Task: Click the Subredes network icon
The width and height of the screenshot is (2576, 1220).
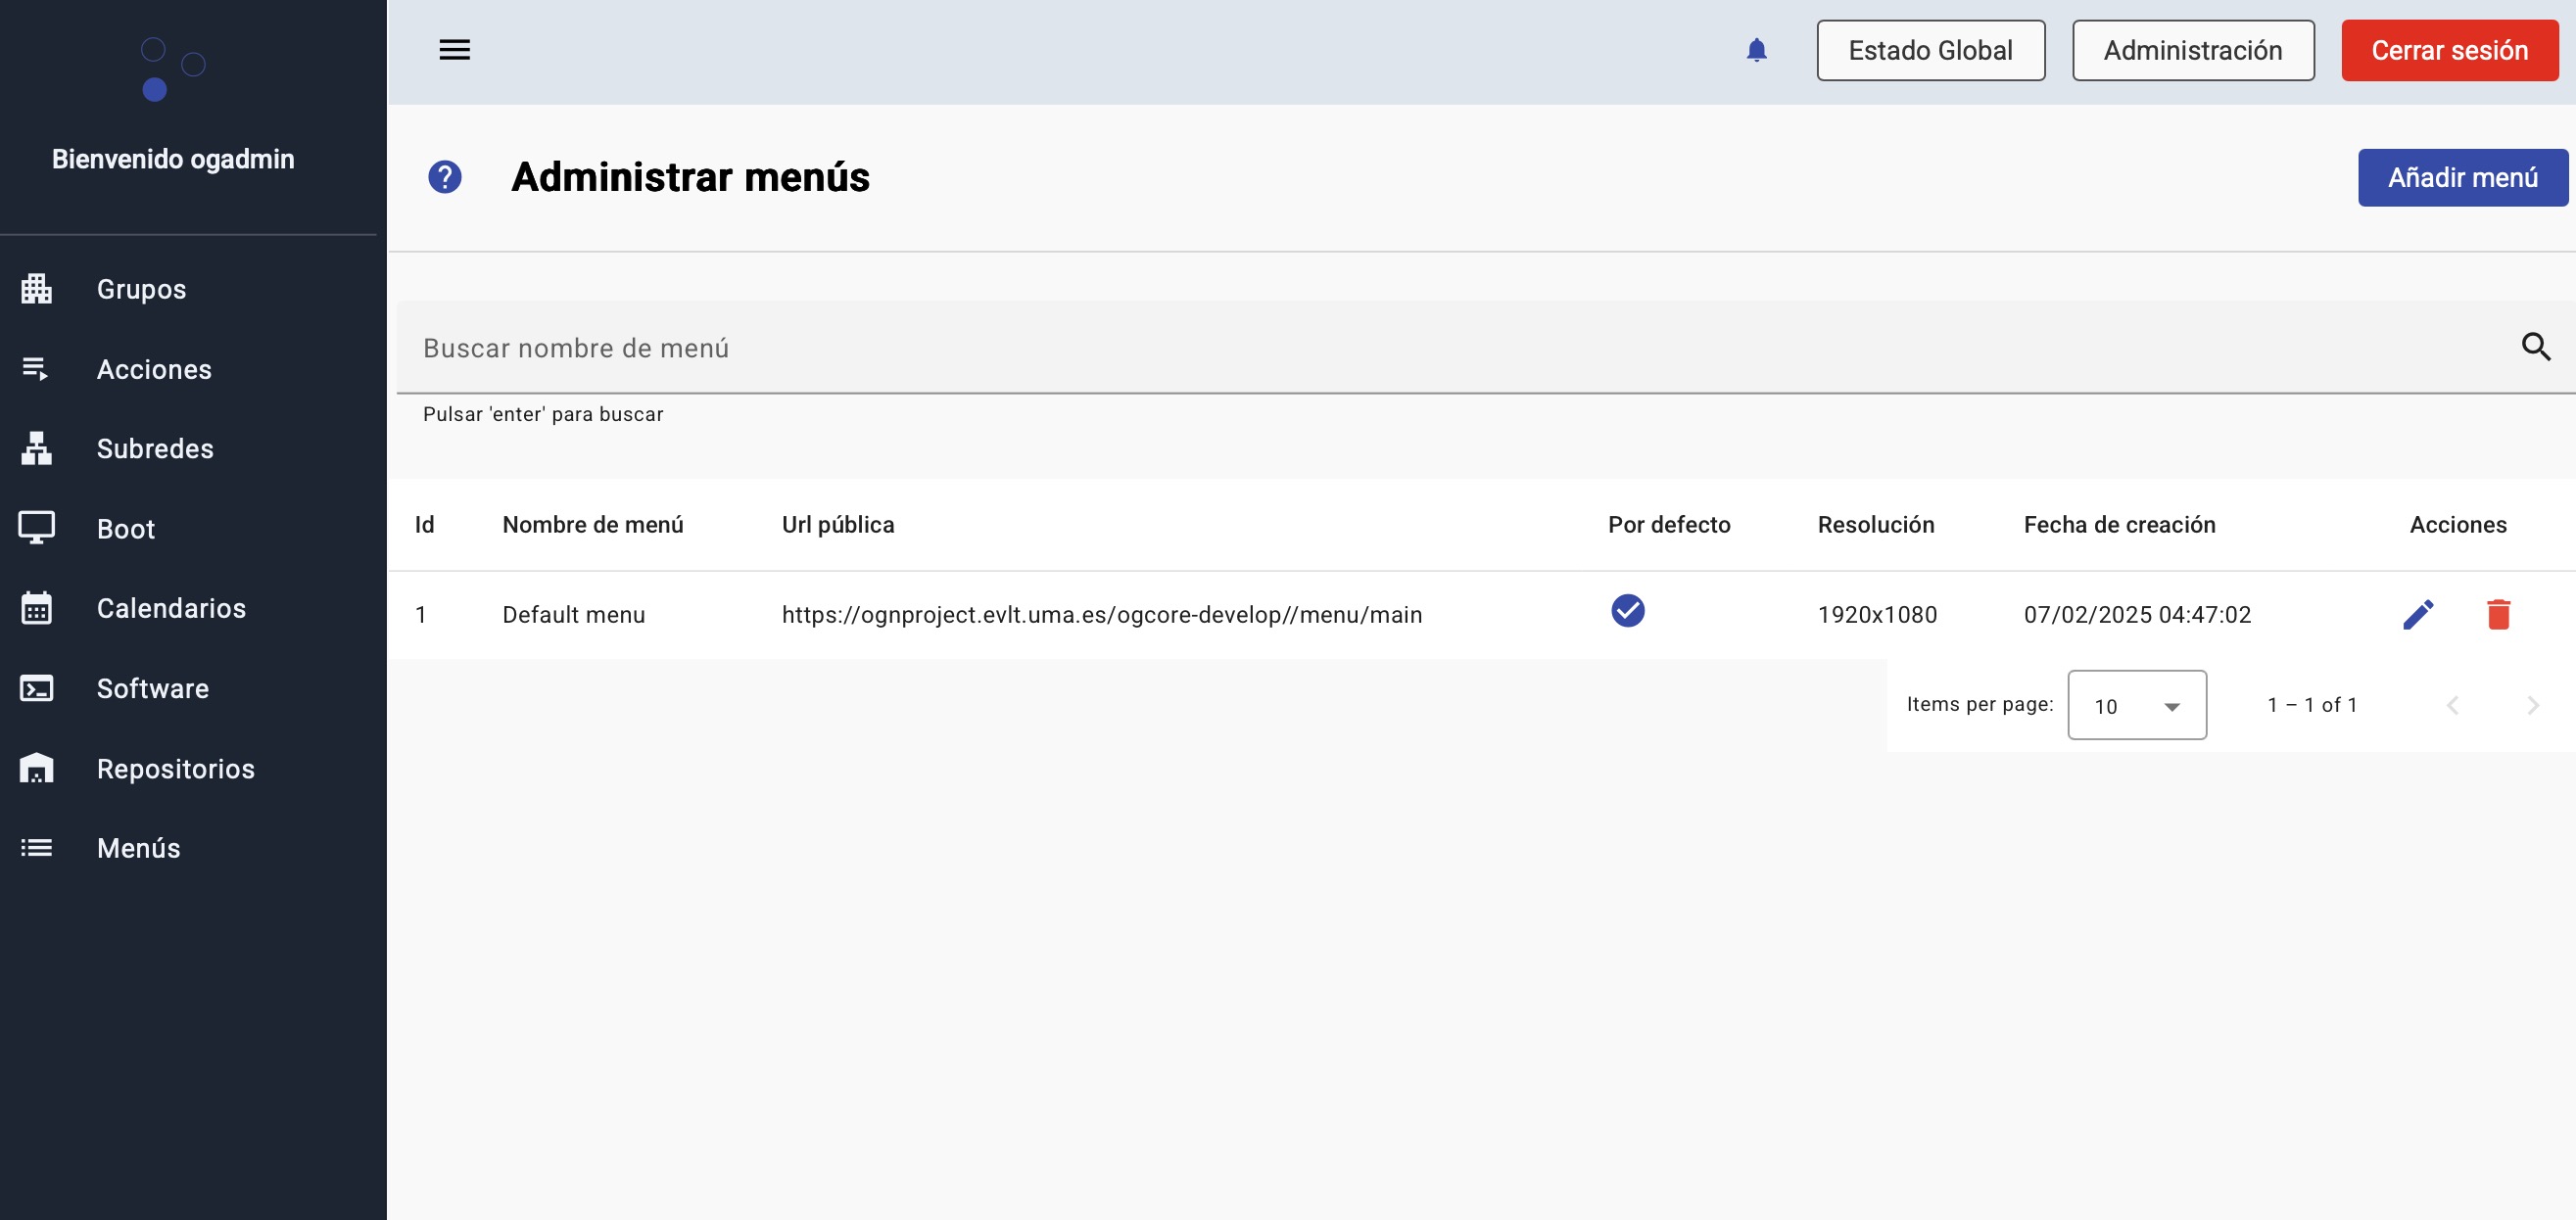Action: (37, 449)
